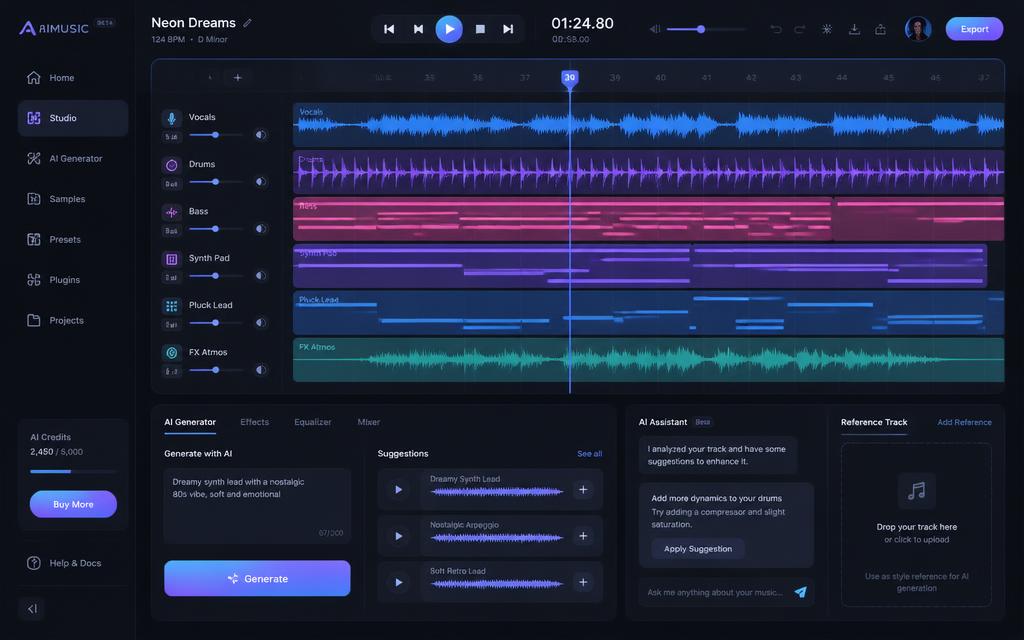This screenshot has width=1024, height=640.
Task: Click the playhead marker at bar 38
Action: pyautogui.click(x=569, y=78)
